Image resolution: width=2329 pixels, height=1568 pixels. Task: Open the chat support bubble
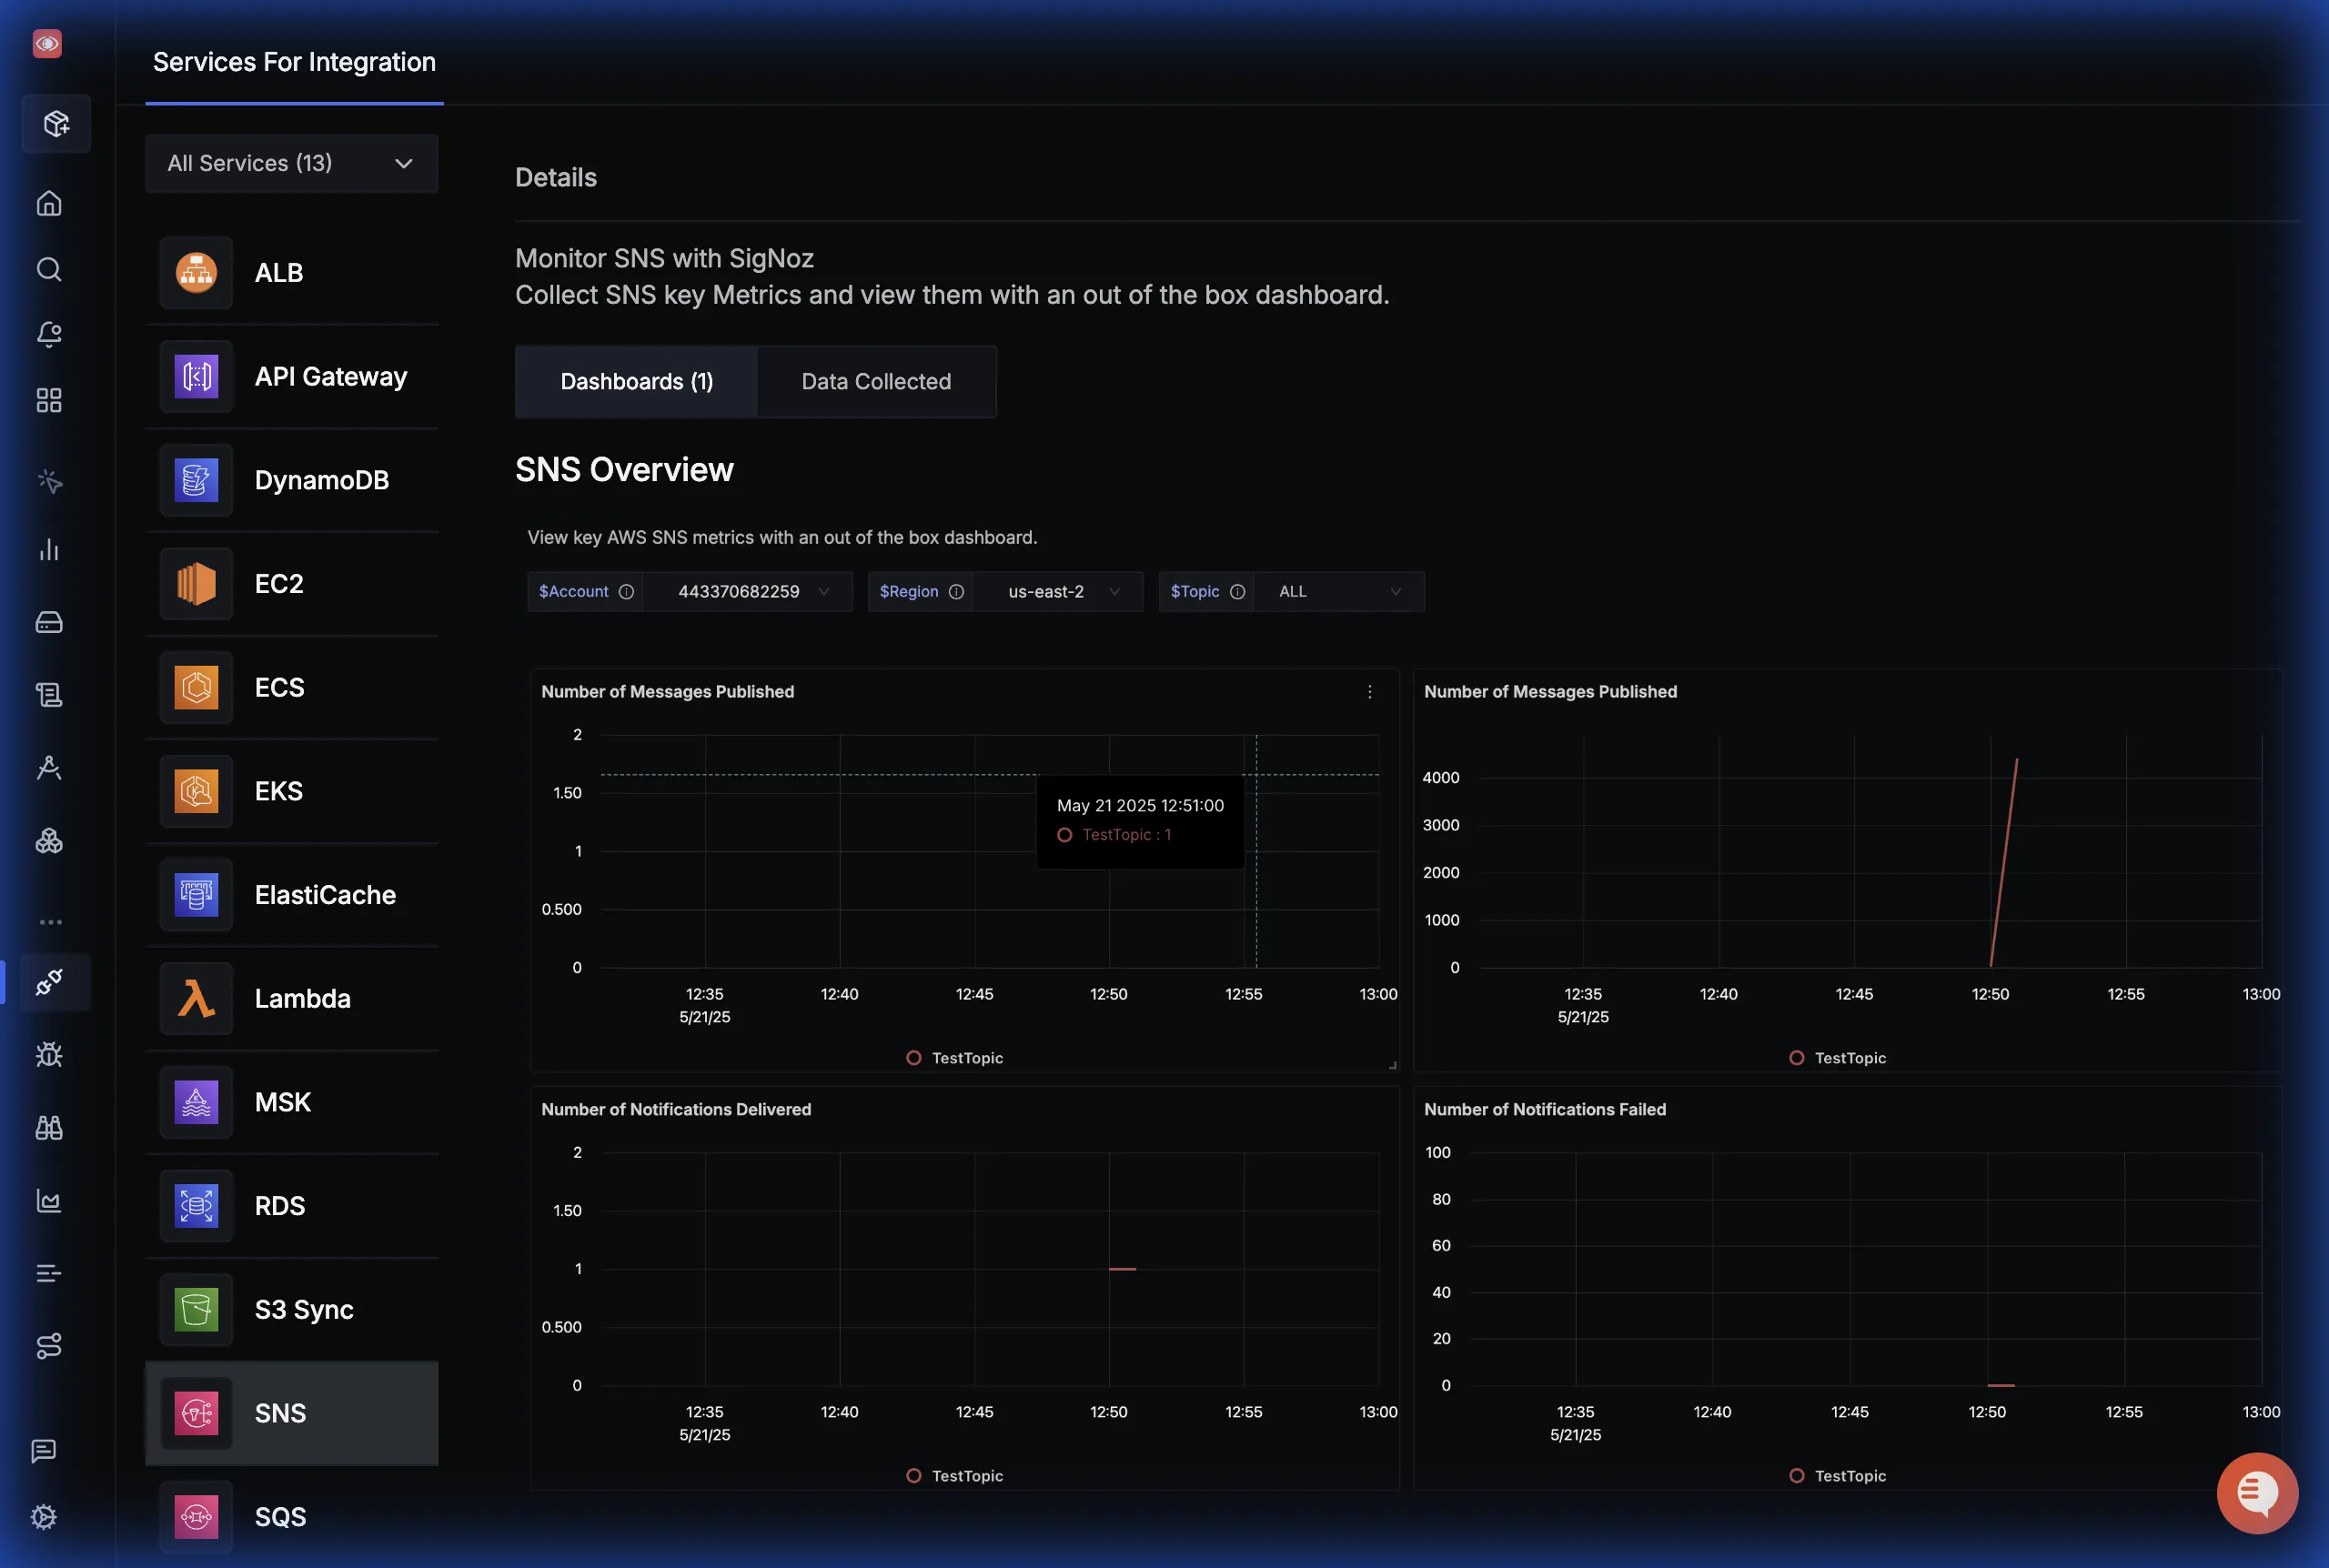[2256, 1493]
